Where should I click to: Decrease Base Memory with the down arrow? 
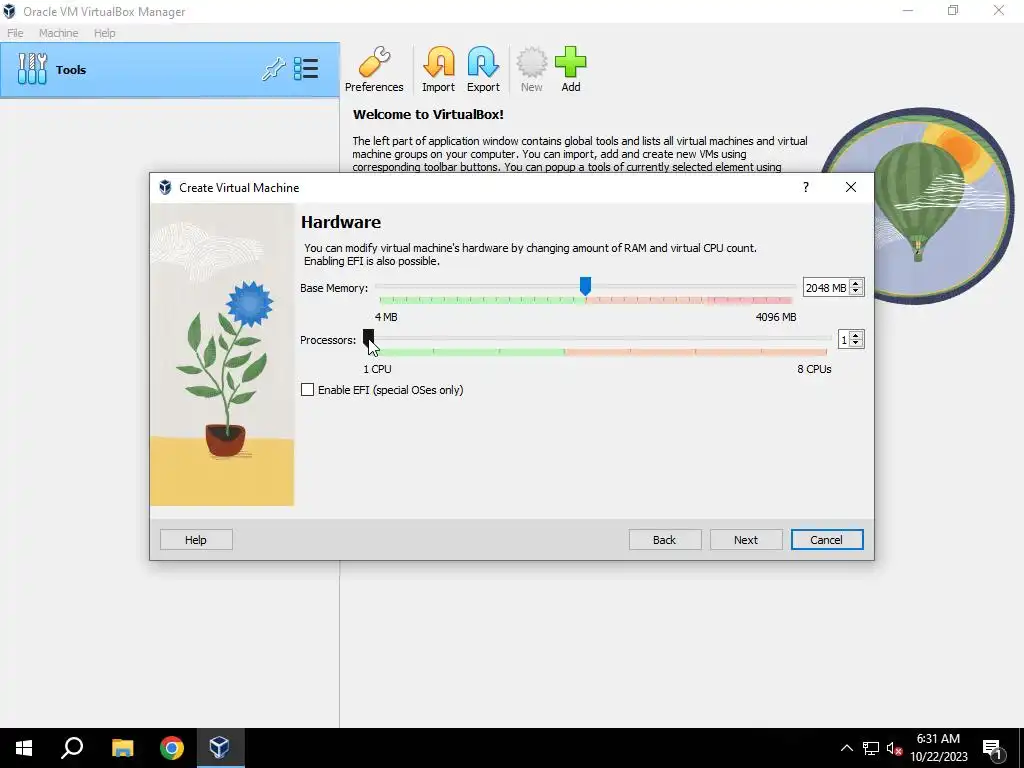(856, 291)
